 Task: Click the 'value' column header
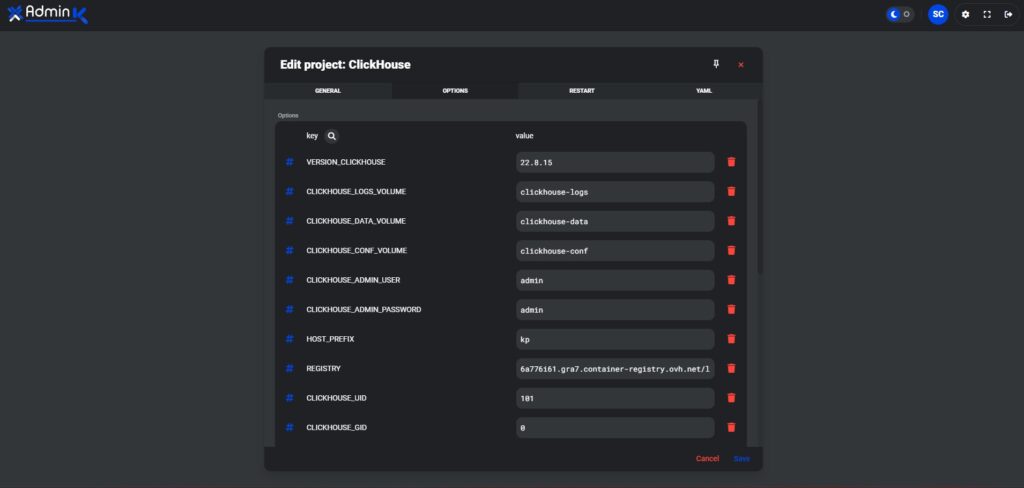point(524,136)
